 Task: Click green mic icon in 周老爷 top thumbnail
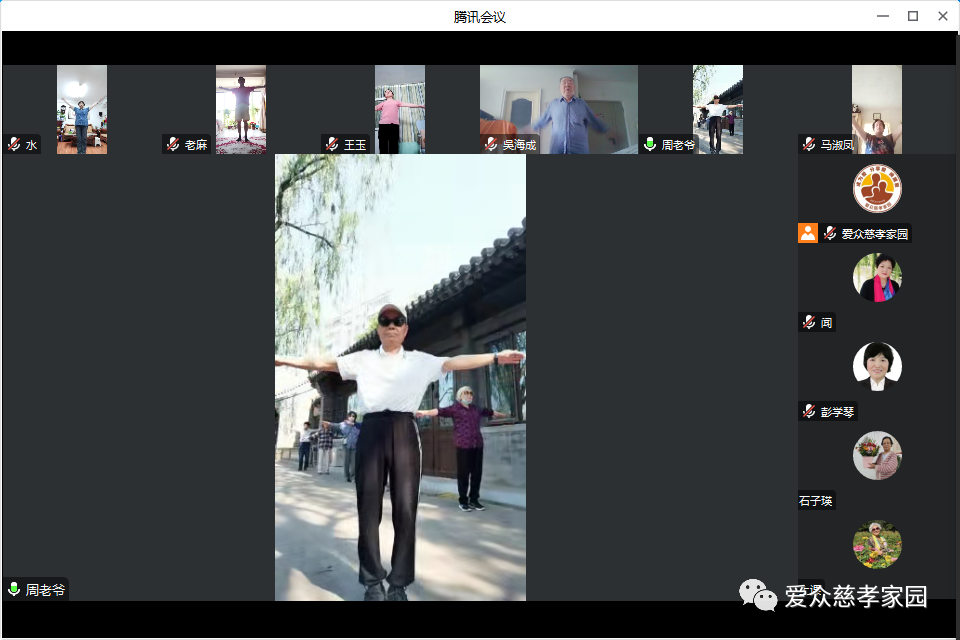tap(650, 144)
